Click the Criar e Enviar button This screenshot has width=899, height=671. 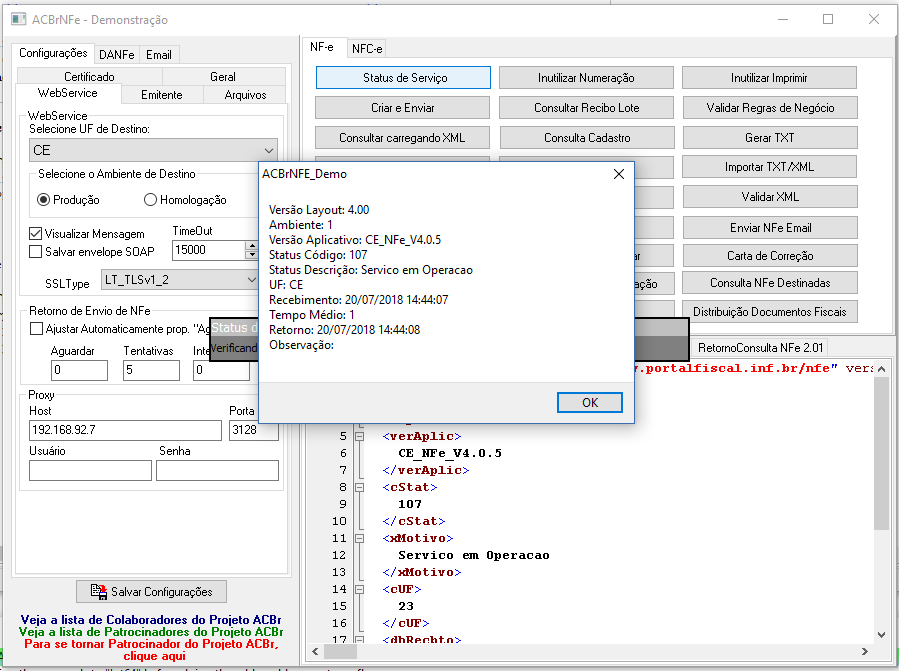(402, 107)
